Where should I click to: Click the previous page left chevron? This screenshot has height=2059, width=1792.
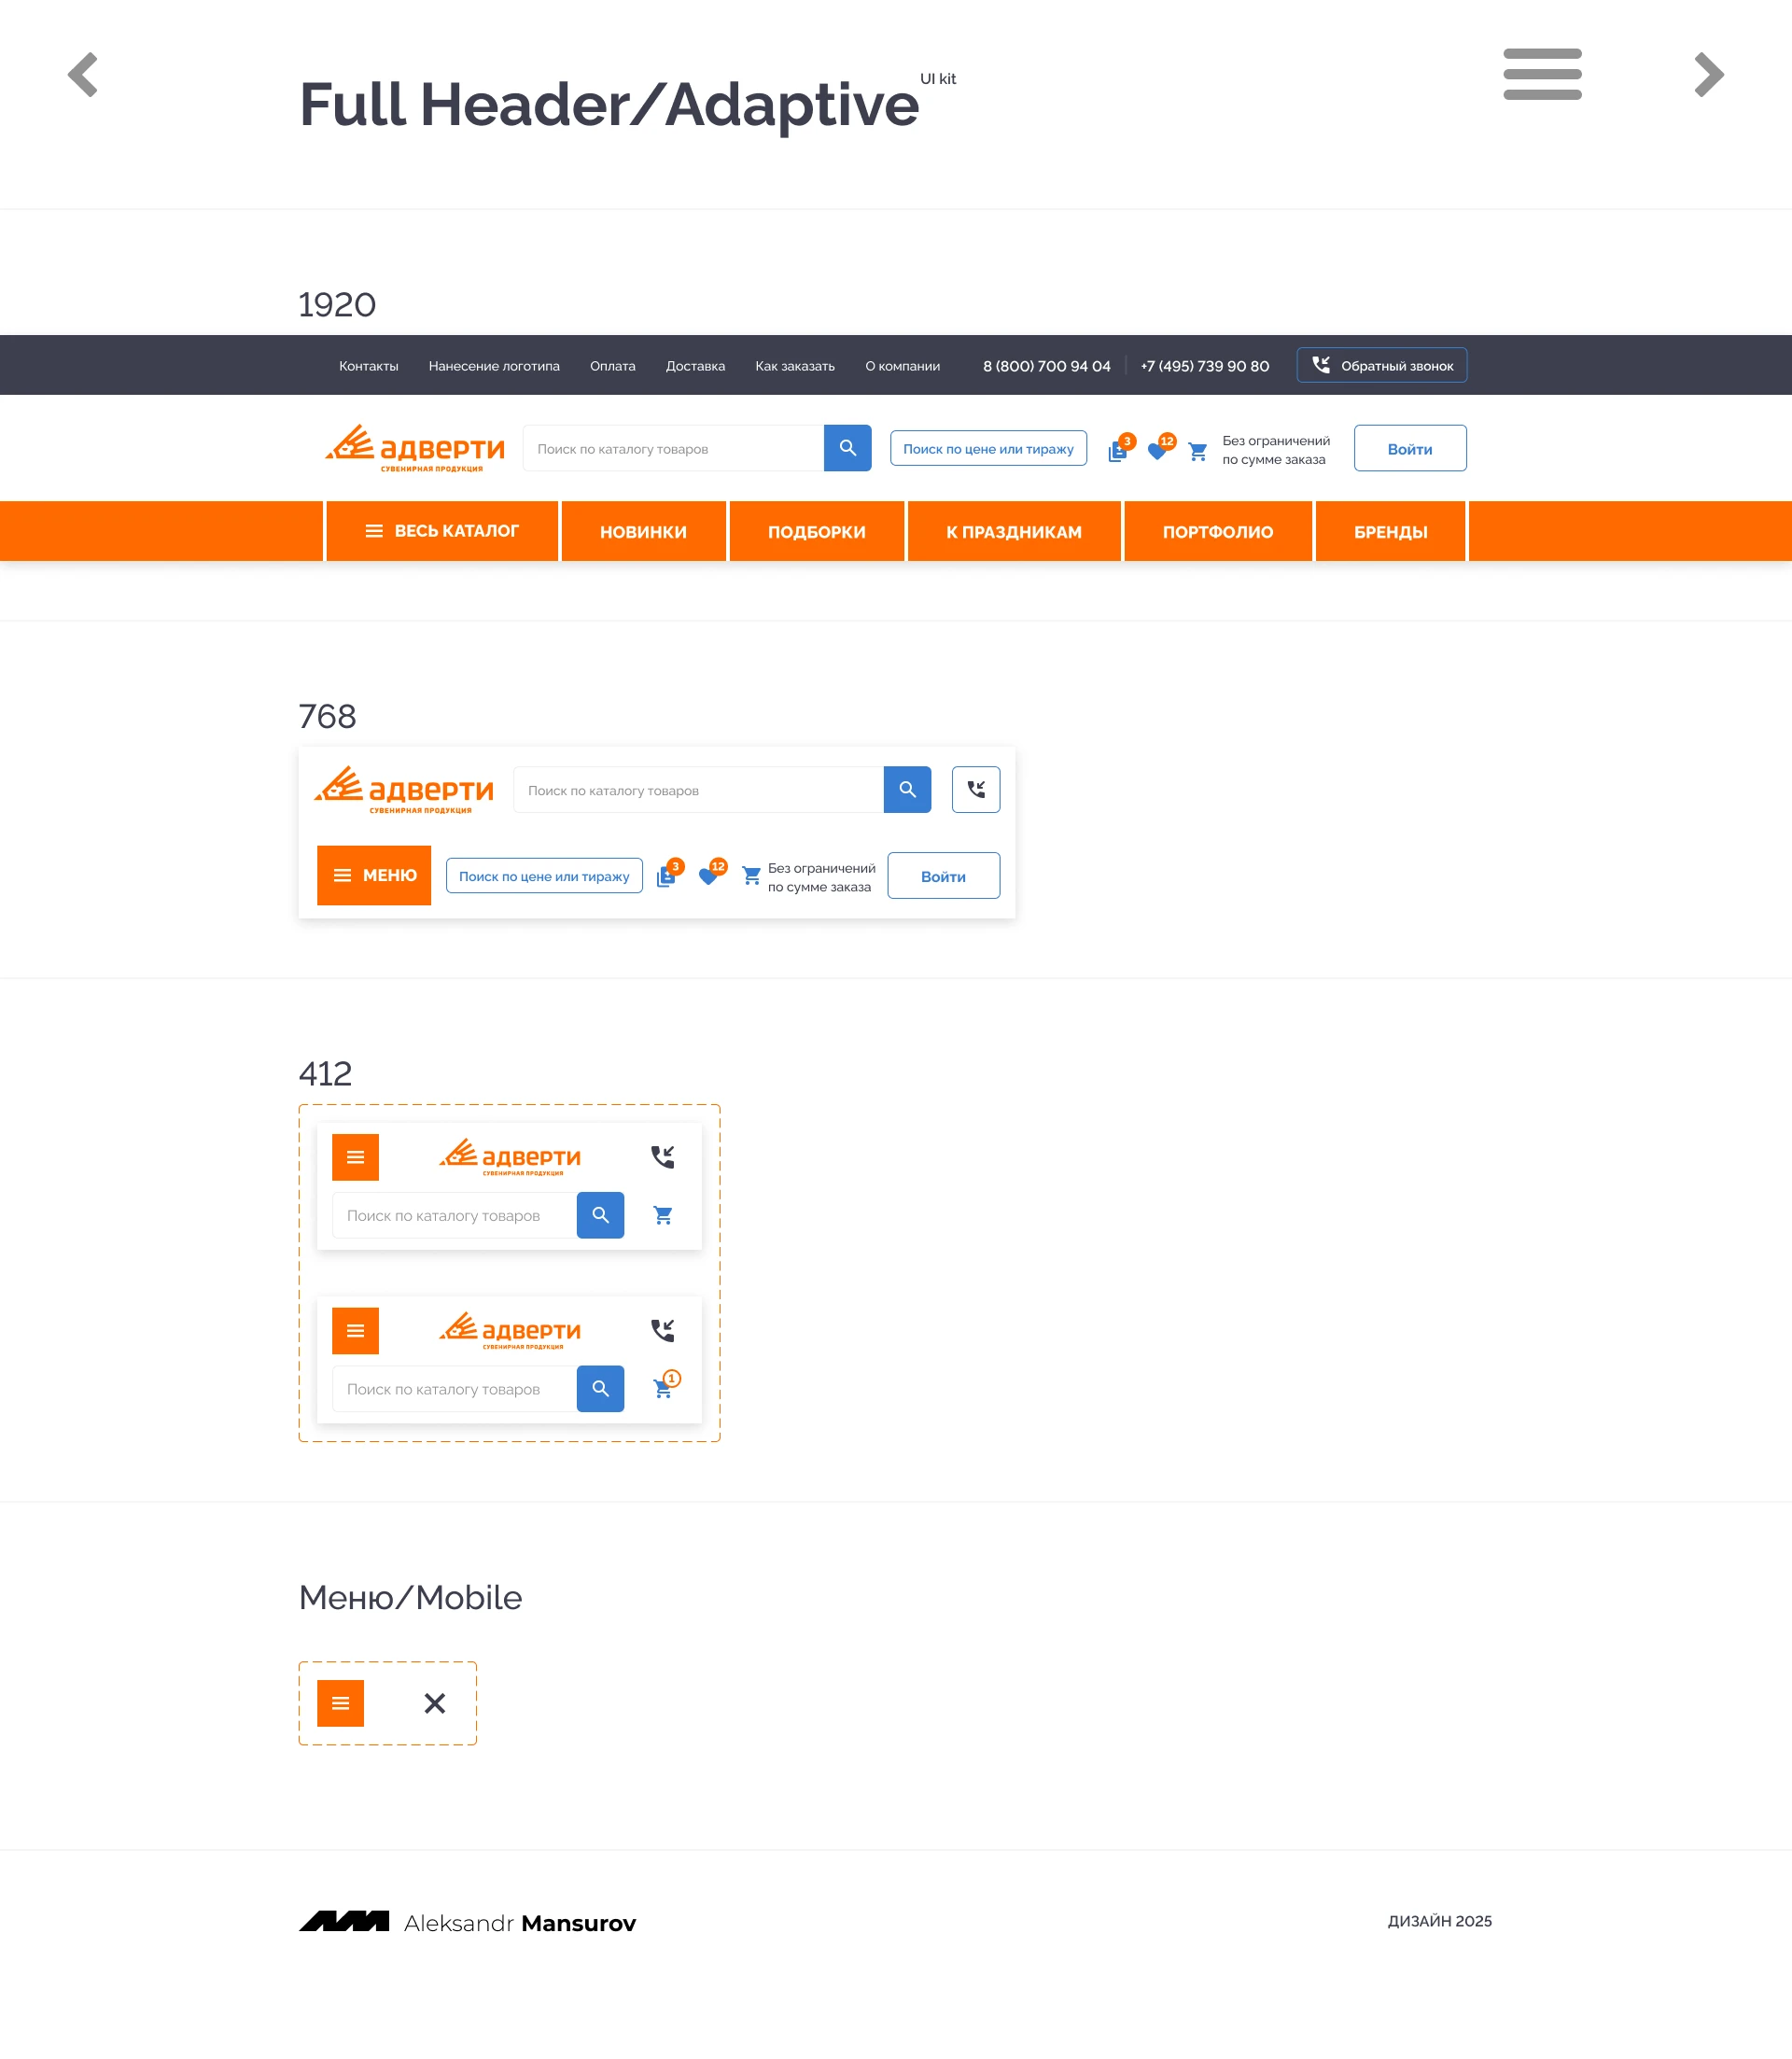tap(83, 75)
